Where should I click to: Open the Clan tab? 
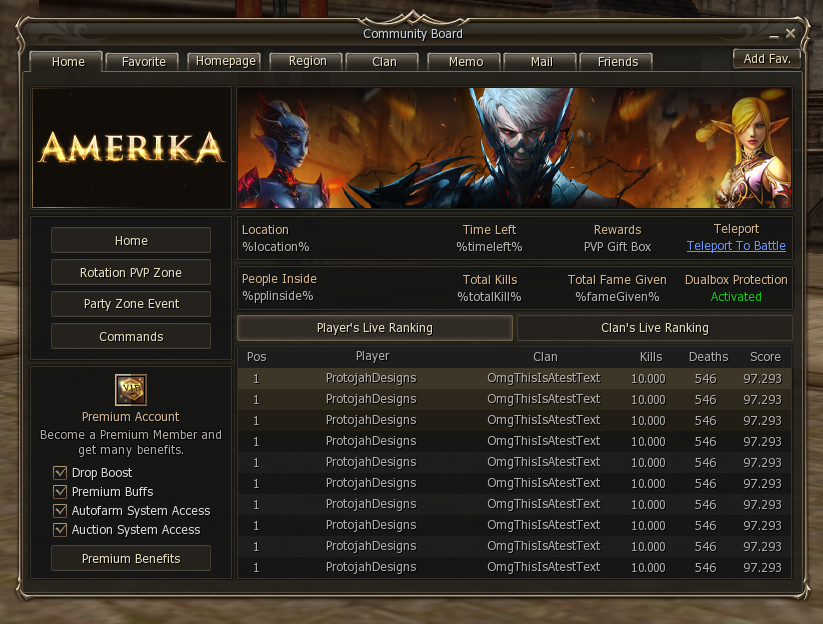pos(384,61)
